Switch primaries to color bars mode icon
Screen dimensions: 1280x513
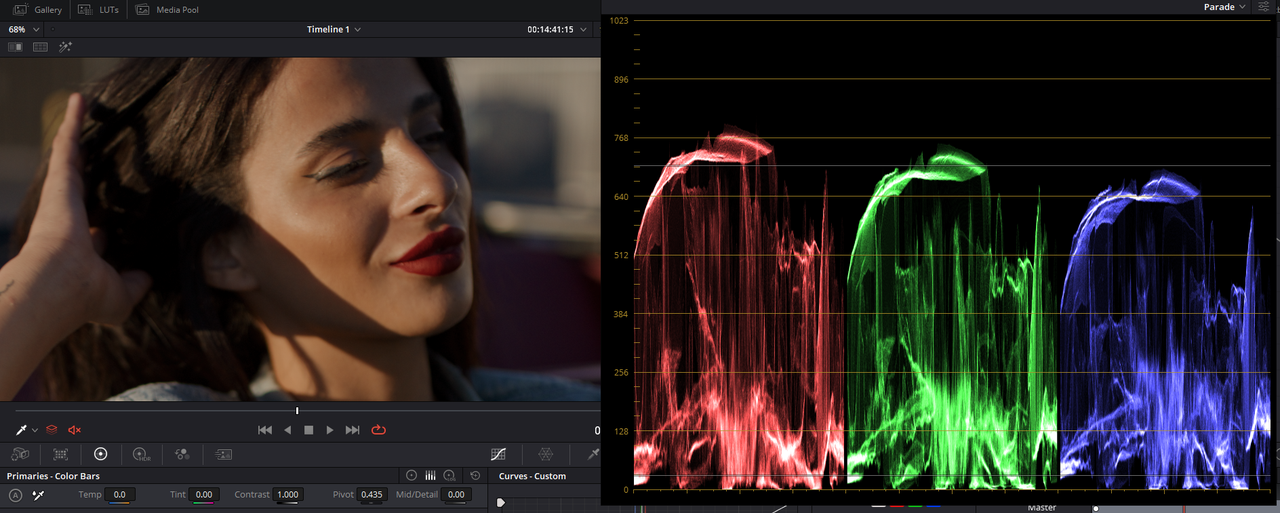(x=430, y=476)
